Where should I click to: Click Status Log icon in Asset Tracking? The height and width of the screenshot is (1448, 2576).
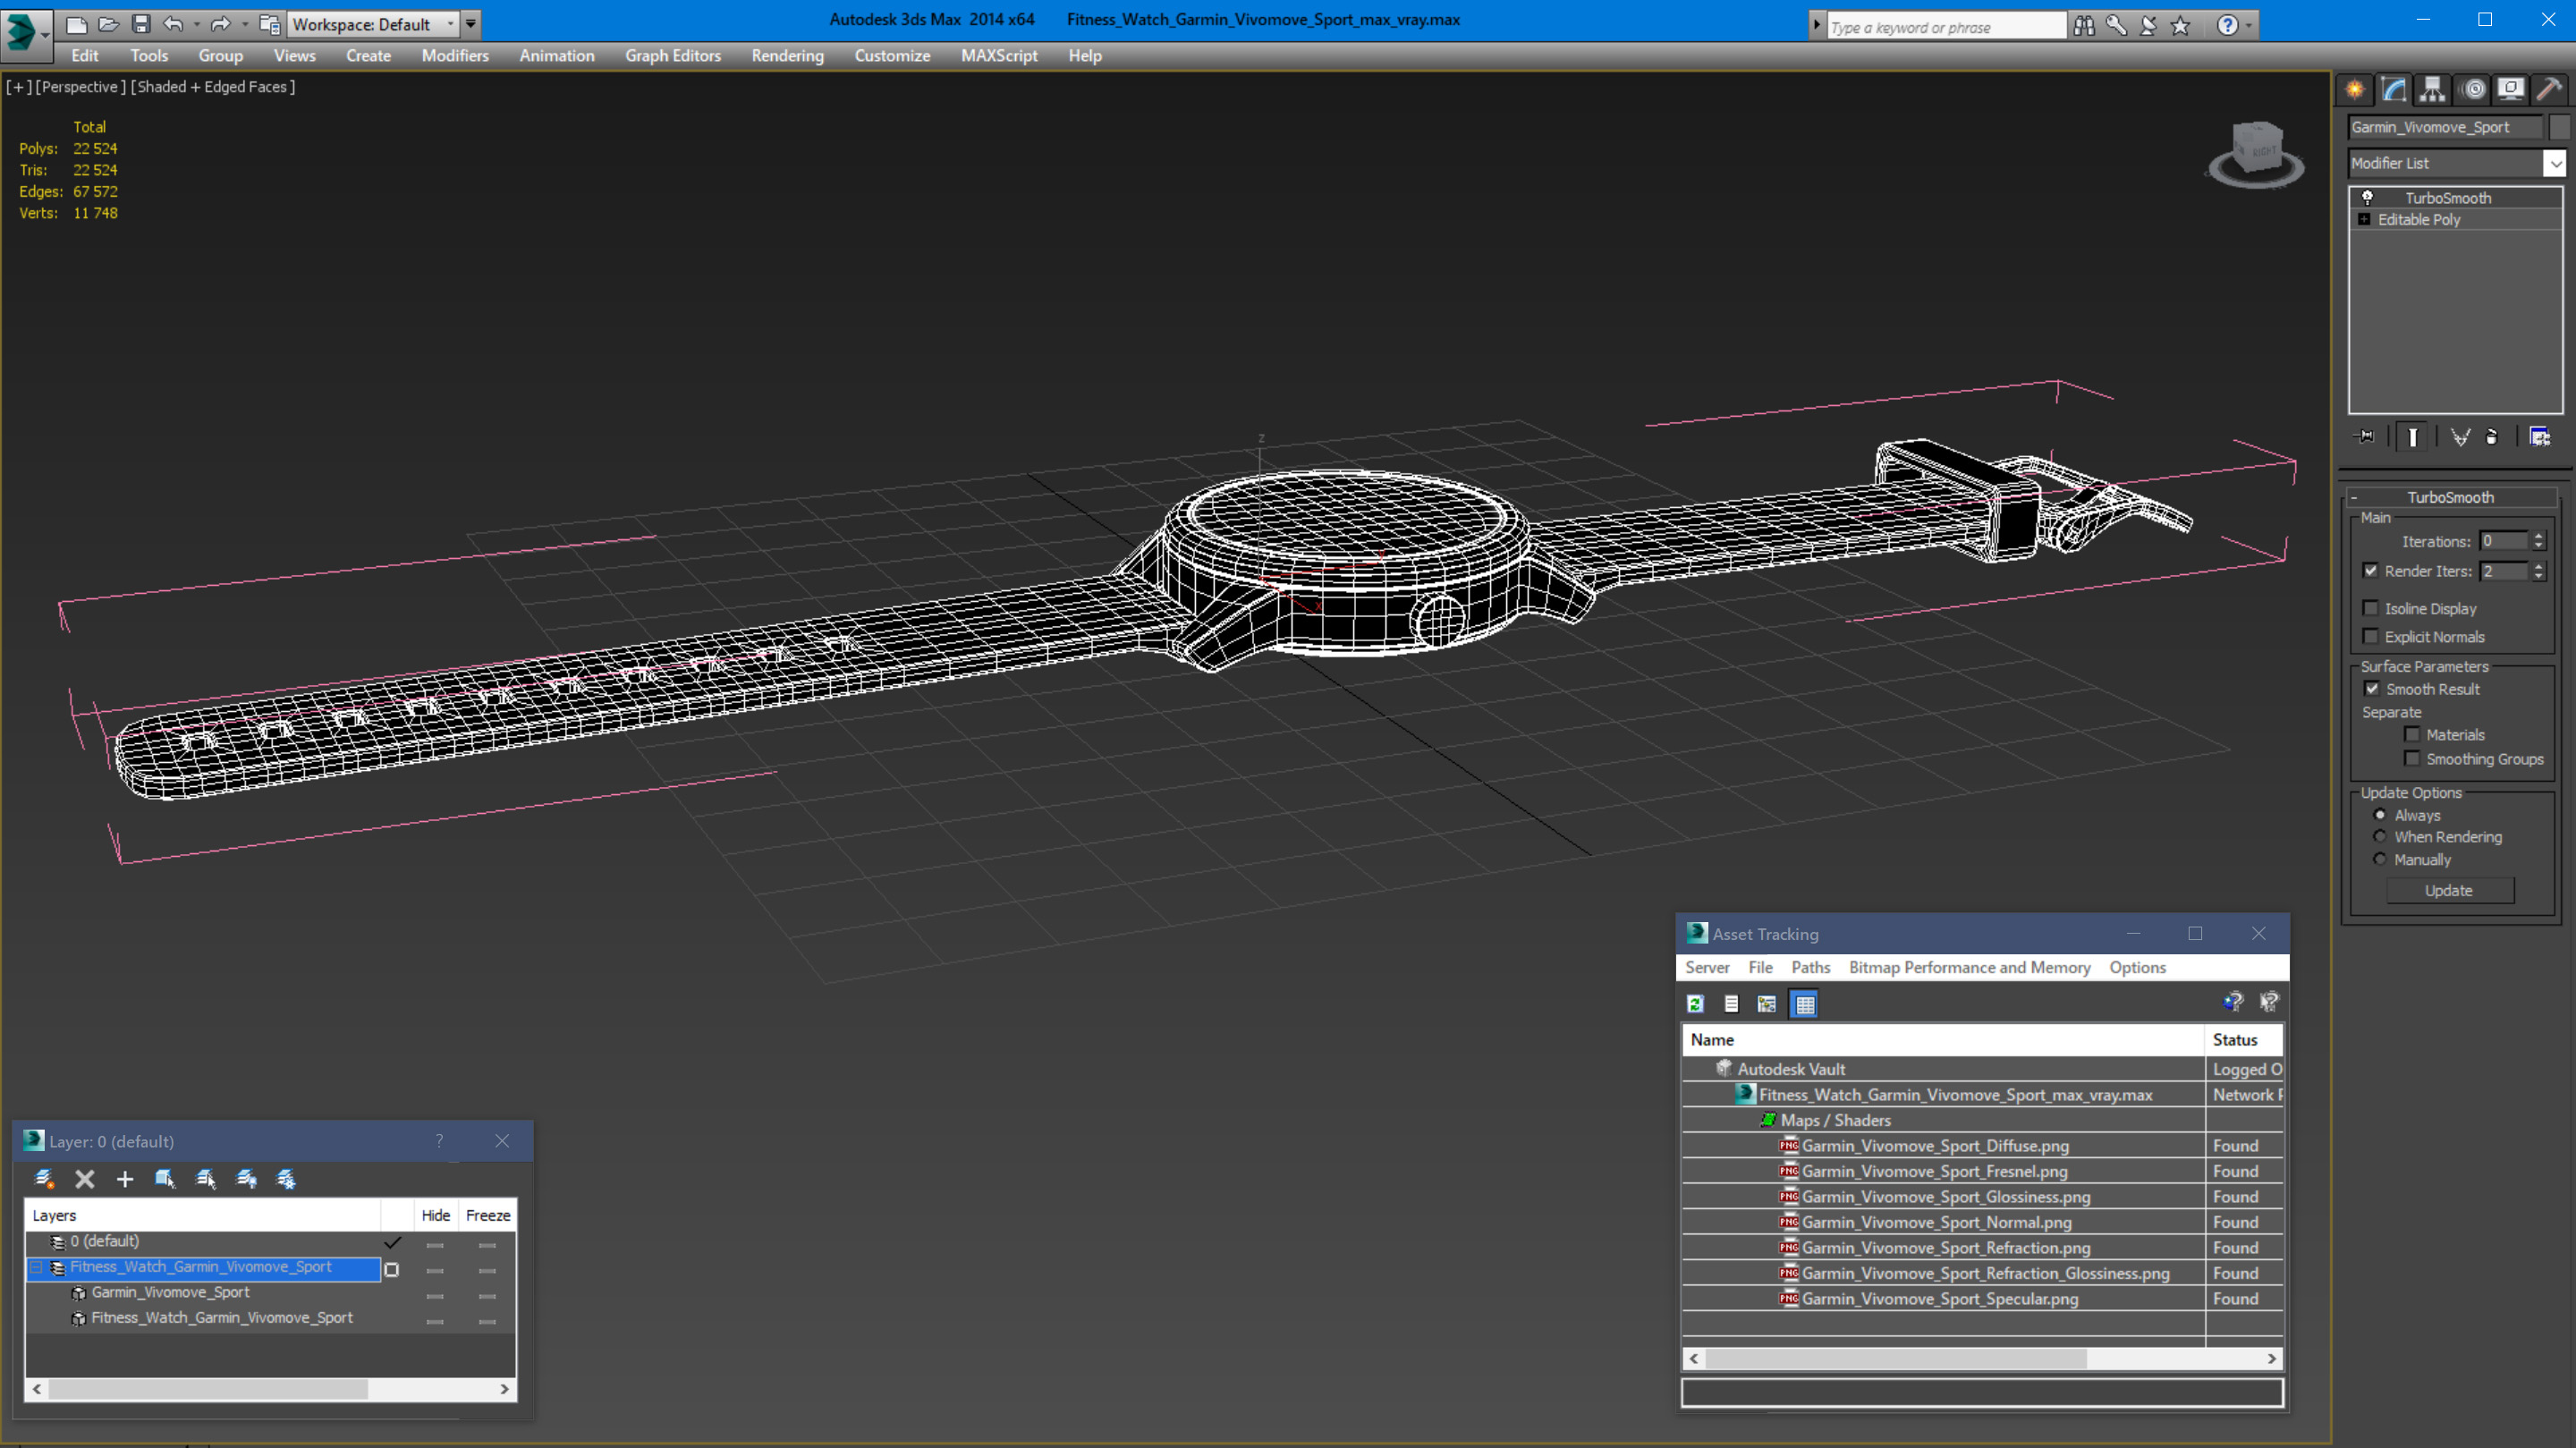point(1731,1004)
